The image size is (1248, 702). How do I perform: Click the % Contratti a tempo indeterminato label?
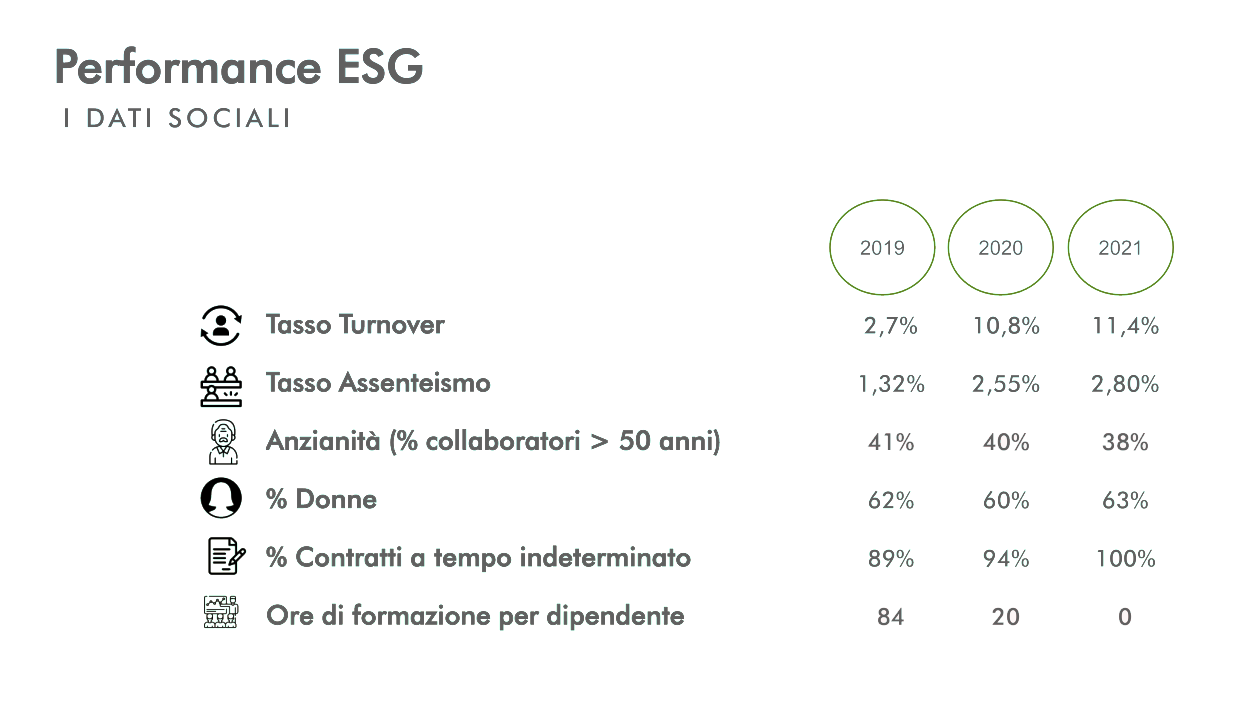coord(478,557)
